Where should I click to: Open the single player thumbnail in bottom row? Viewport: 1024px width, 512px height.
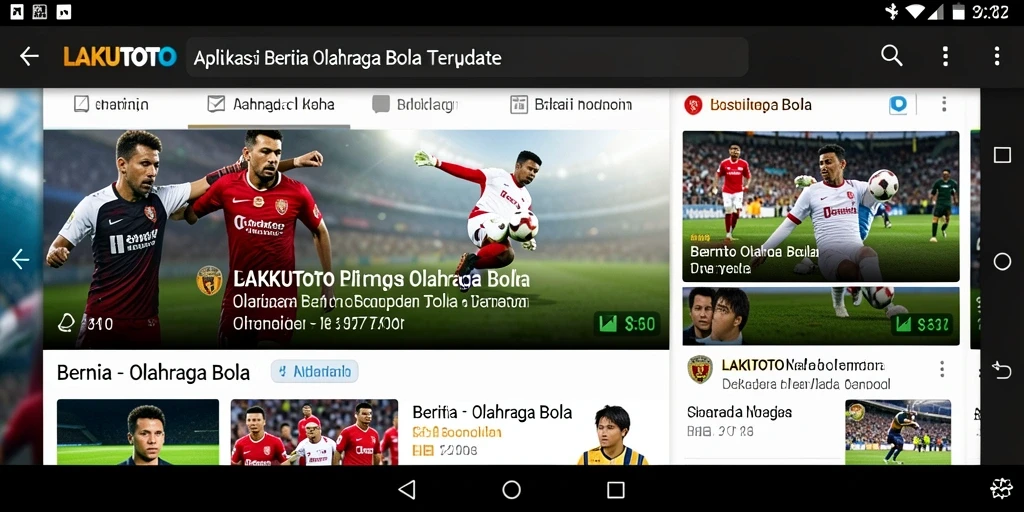pos(138,432)
